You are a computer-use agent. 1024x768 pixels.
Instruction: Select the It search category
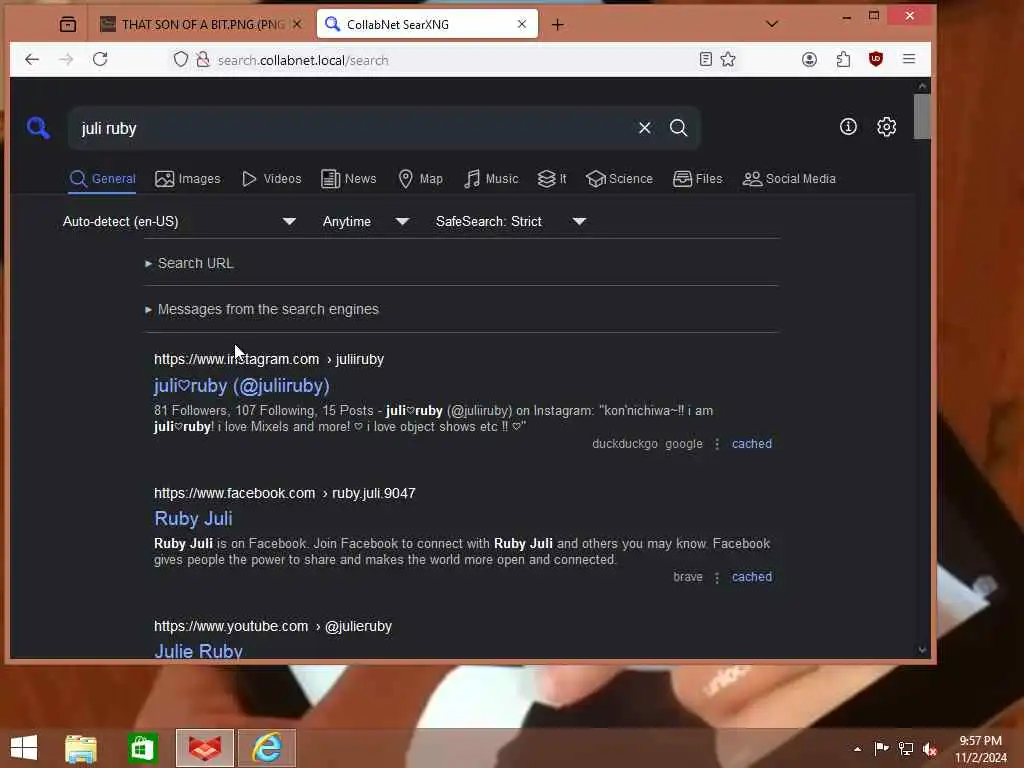551,178
